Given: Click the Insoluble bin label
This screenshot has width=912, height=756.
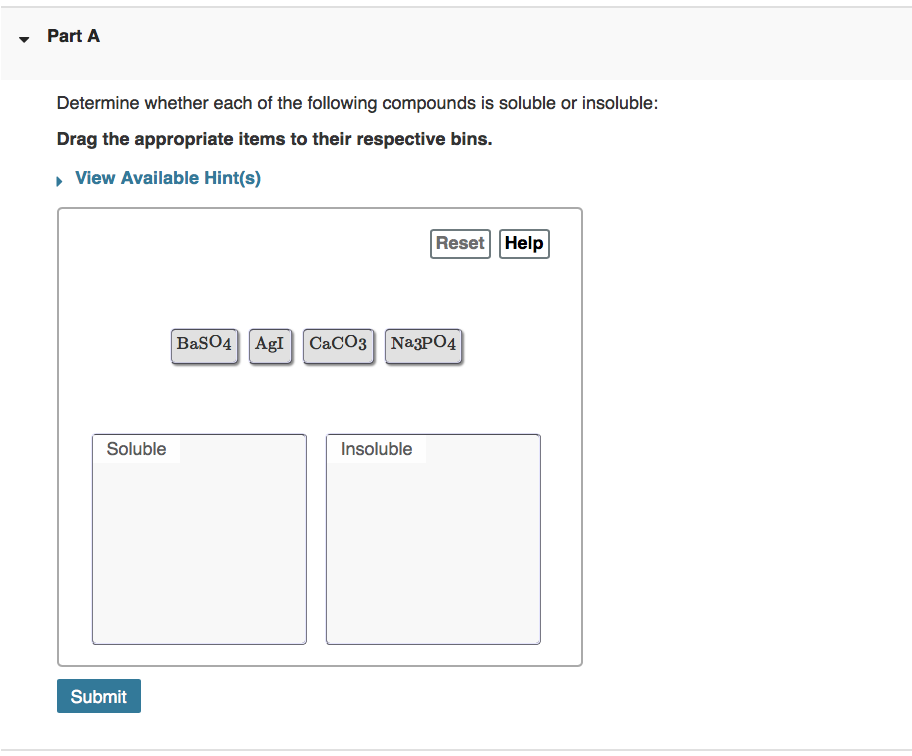Looking at the screenshot, I should tap(377, 449).
